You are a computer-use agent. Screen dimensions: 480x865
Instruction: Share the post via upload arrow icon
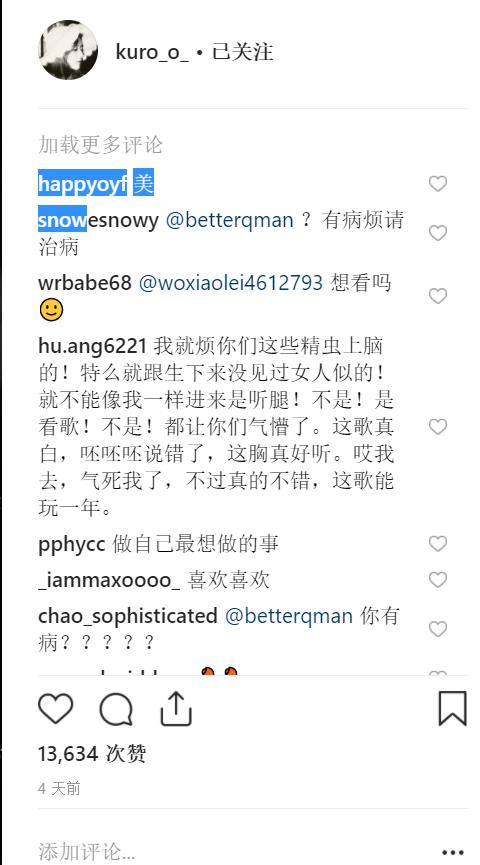tap(176, 709)
